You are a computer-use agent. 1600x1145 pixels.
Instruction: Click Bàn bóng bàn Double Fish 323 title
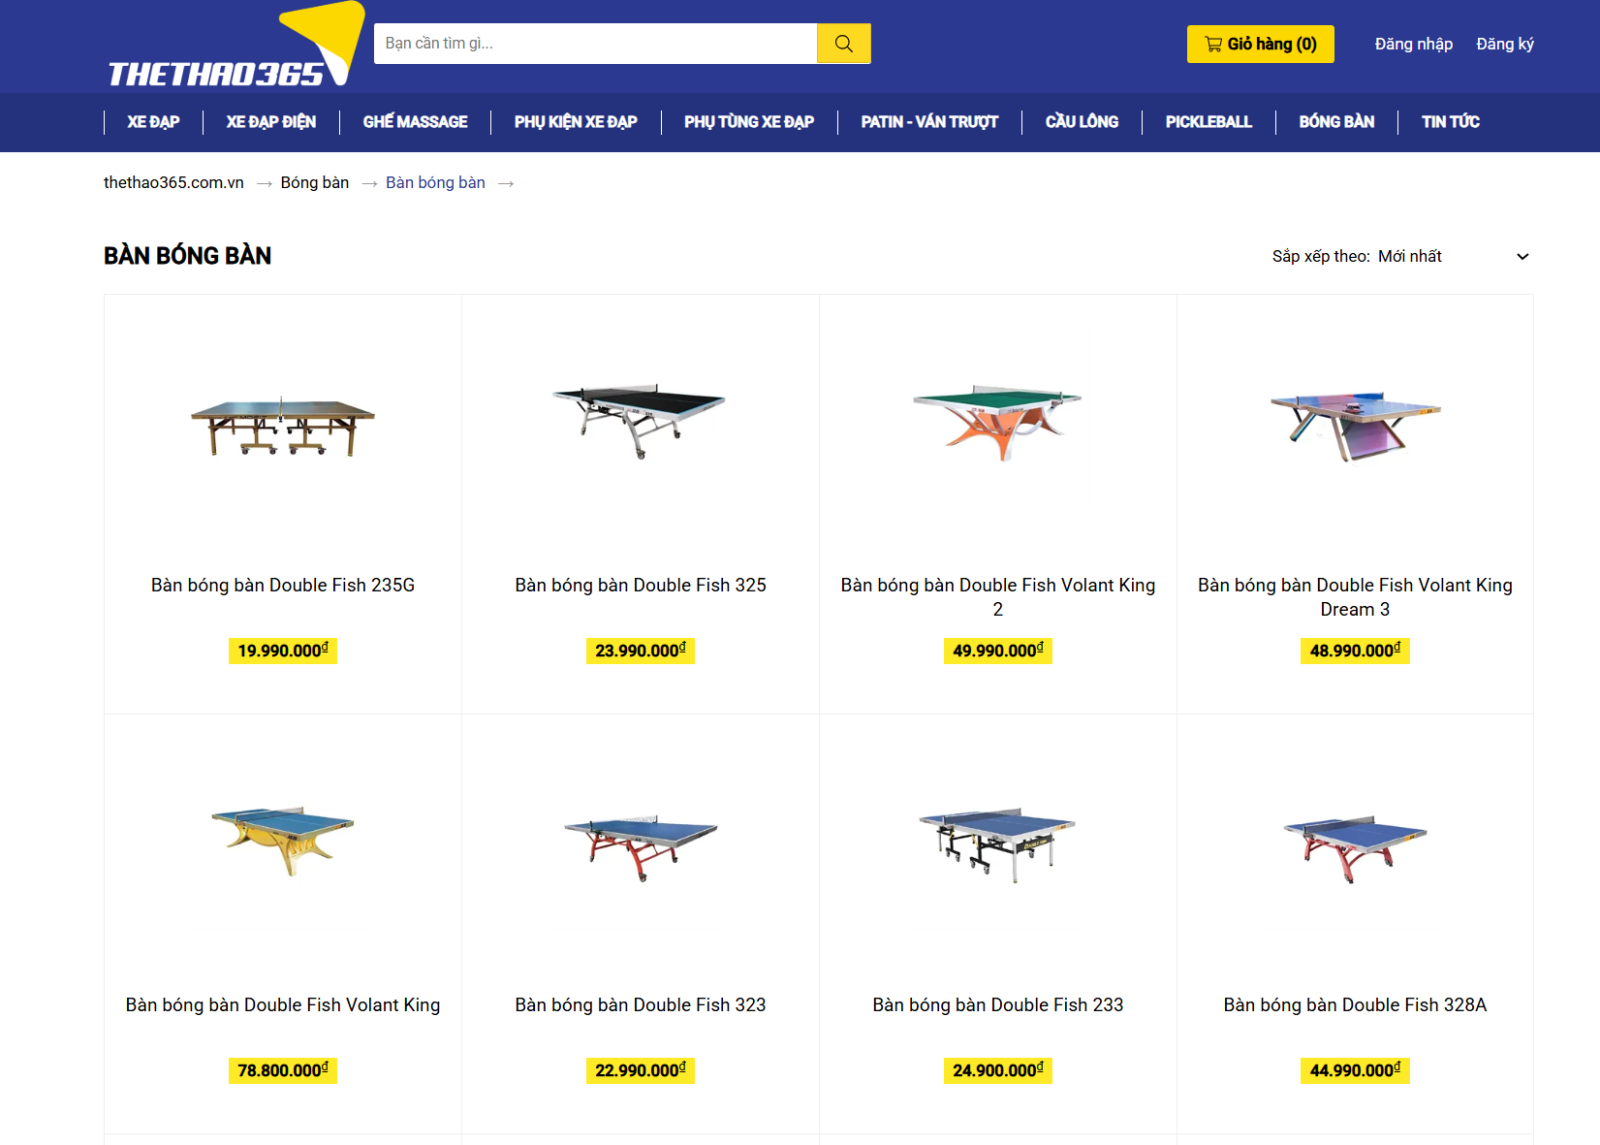tap(640, 1005)
